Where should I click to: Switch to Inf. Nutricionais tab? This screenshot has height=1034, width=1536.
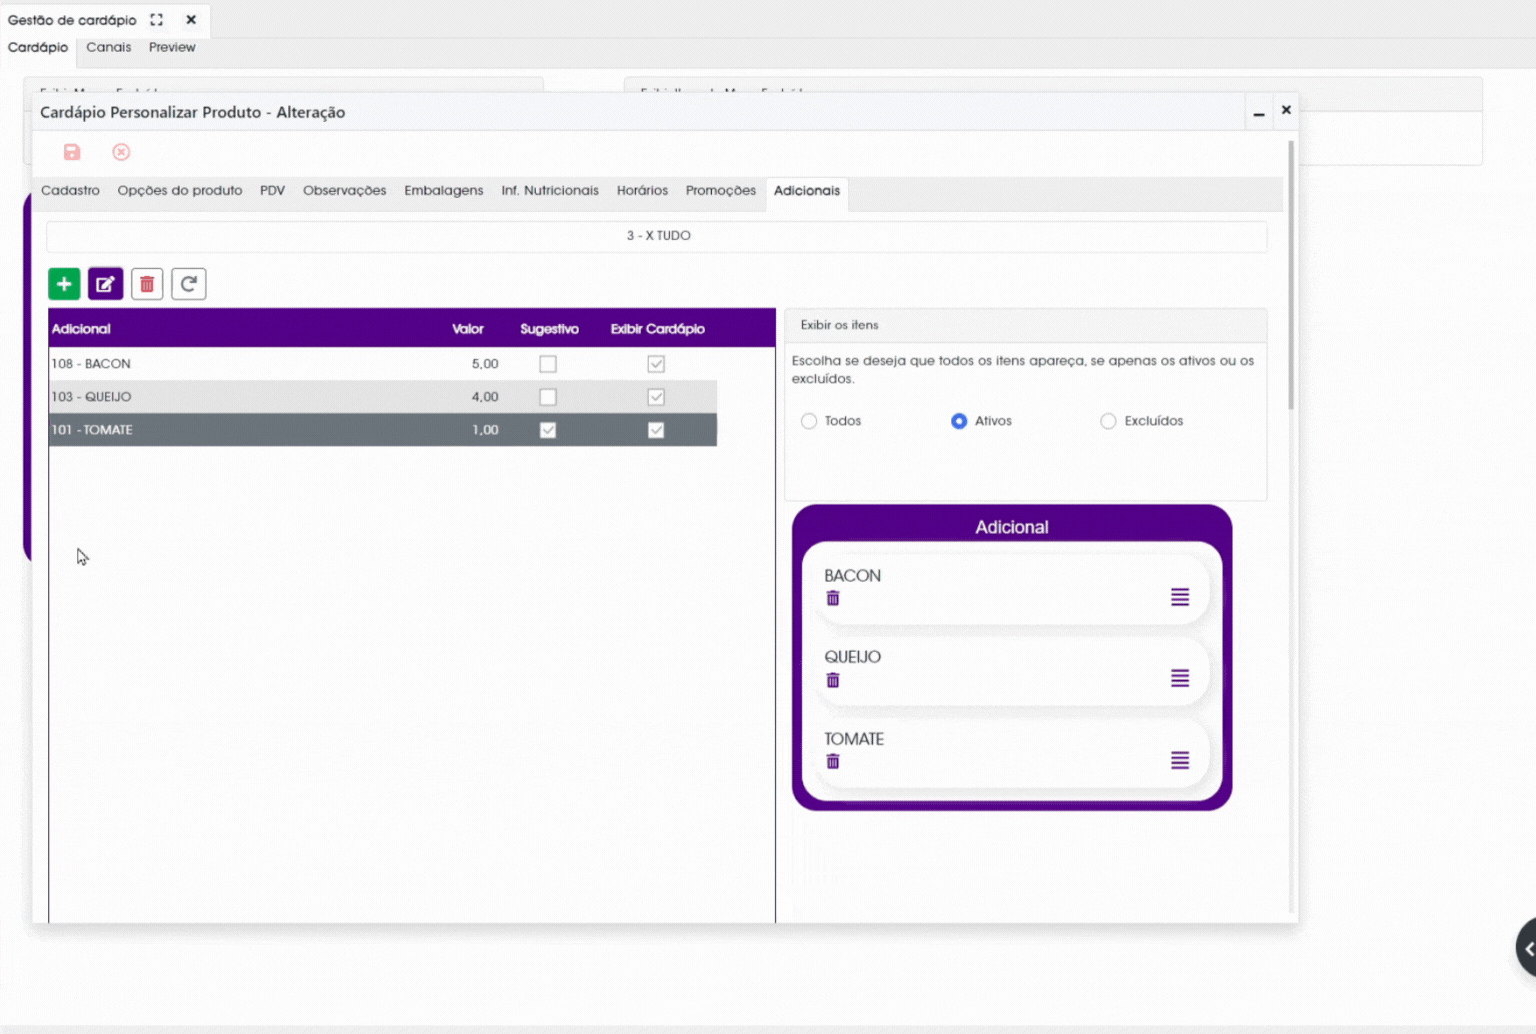tap(550, 190)
